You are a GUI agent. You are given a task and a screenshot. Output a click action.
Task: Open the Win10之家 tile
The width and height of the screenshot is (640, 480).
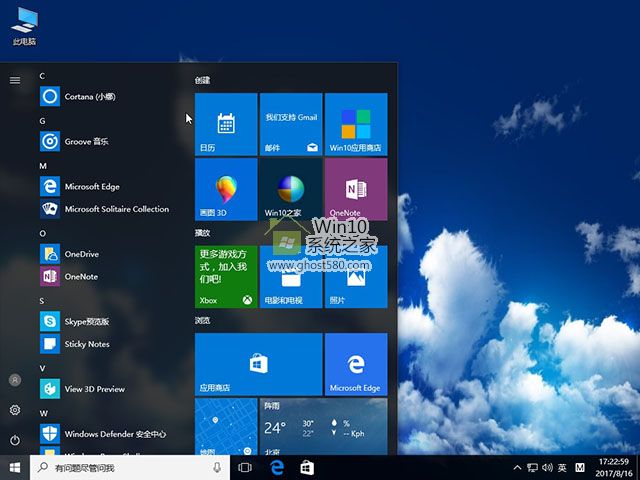291,189
